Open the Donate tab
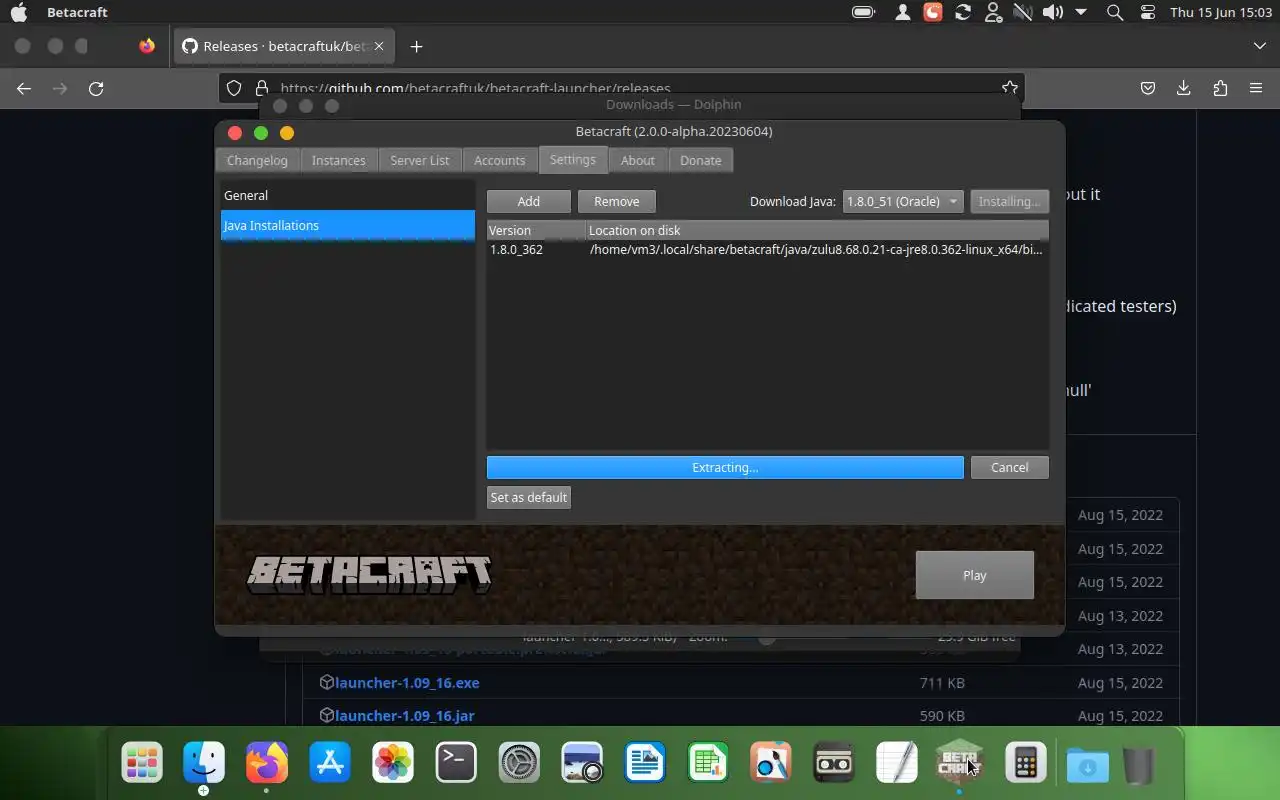This screenshot has height=800, width=1280. [701, 160]
